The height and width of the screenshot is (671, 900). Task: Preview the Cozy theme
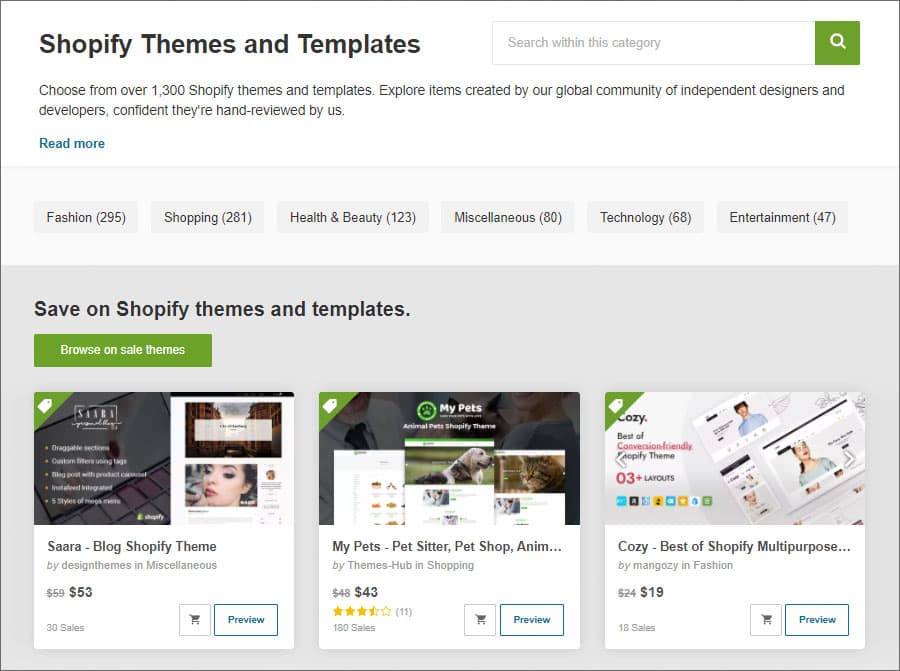[x=817, y=619]
